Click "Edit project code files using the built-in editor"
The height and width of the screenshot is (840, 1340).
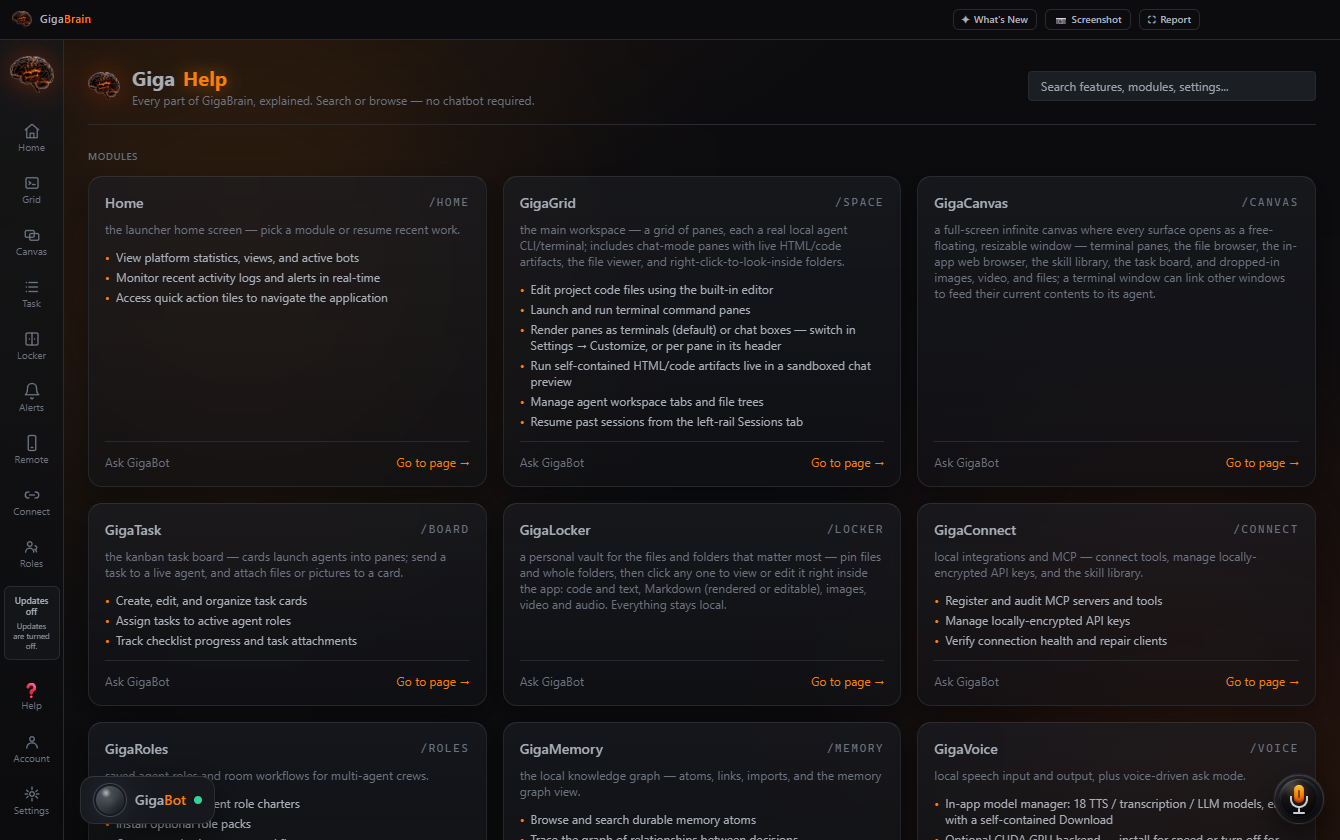pos(652,290)
